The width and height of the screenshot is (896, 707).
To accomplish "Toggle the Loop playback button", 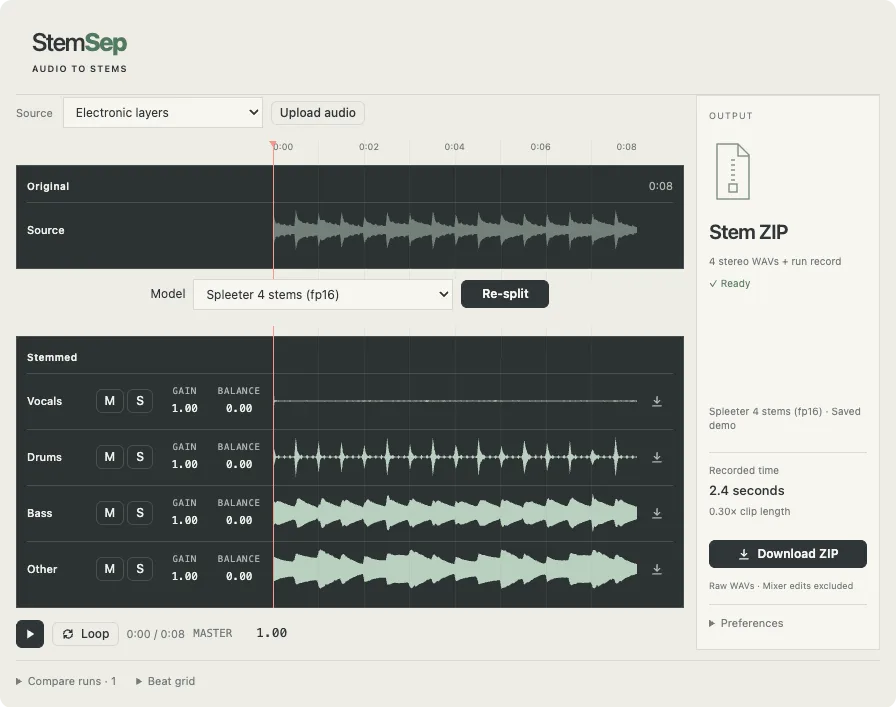I will [86, 634].
